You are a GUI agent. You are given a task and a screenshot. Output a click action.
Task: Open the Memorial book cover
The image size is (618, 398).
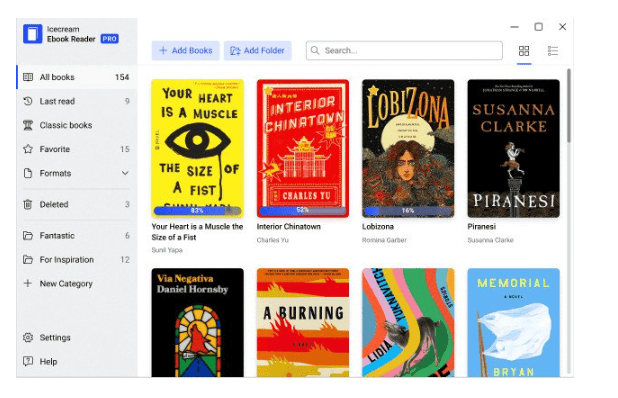[513, 322]
